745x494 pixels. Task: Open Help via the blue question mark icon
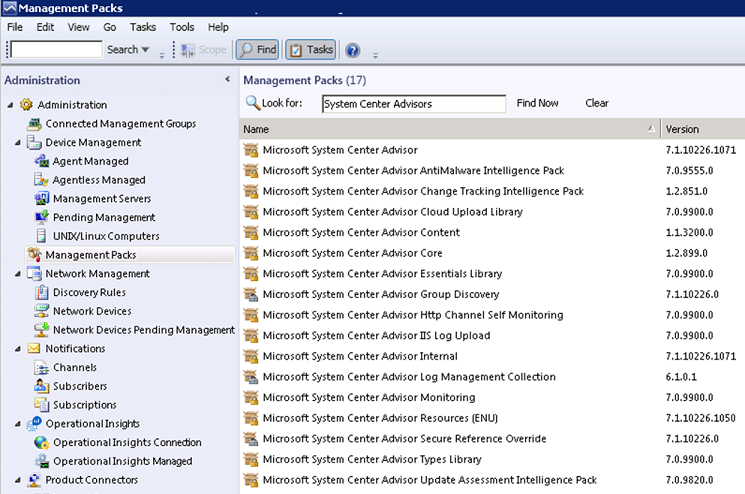click(353, 50)
